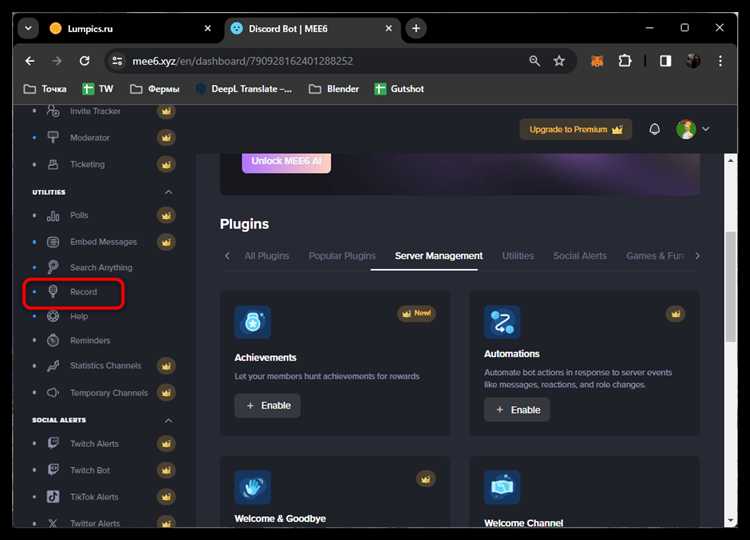The height and width of the screenshot is (540, 750).
Task: Open the DeepL Translate bookmark
Action: tap(244, 89)
